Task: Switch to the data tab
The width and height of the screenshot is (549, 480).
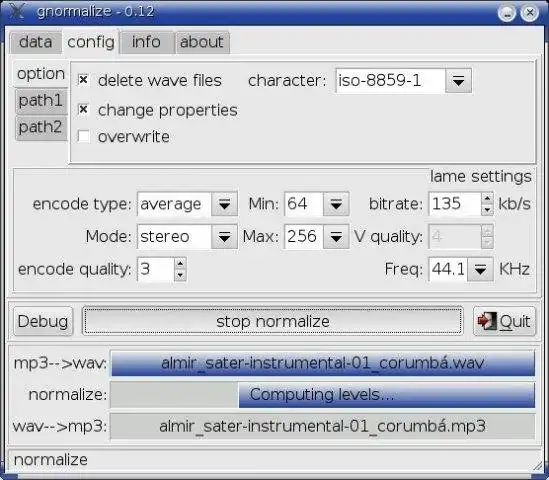Action: pos(35,42)
